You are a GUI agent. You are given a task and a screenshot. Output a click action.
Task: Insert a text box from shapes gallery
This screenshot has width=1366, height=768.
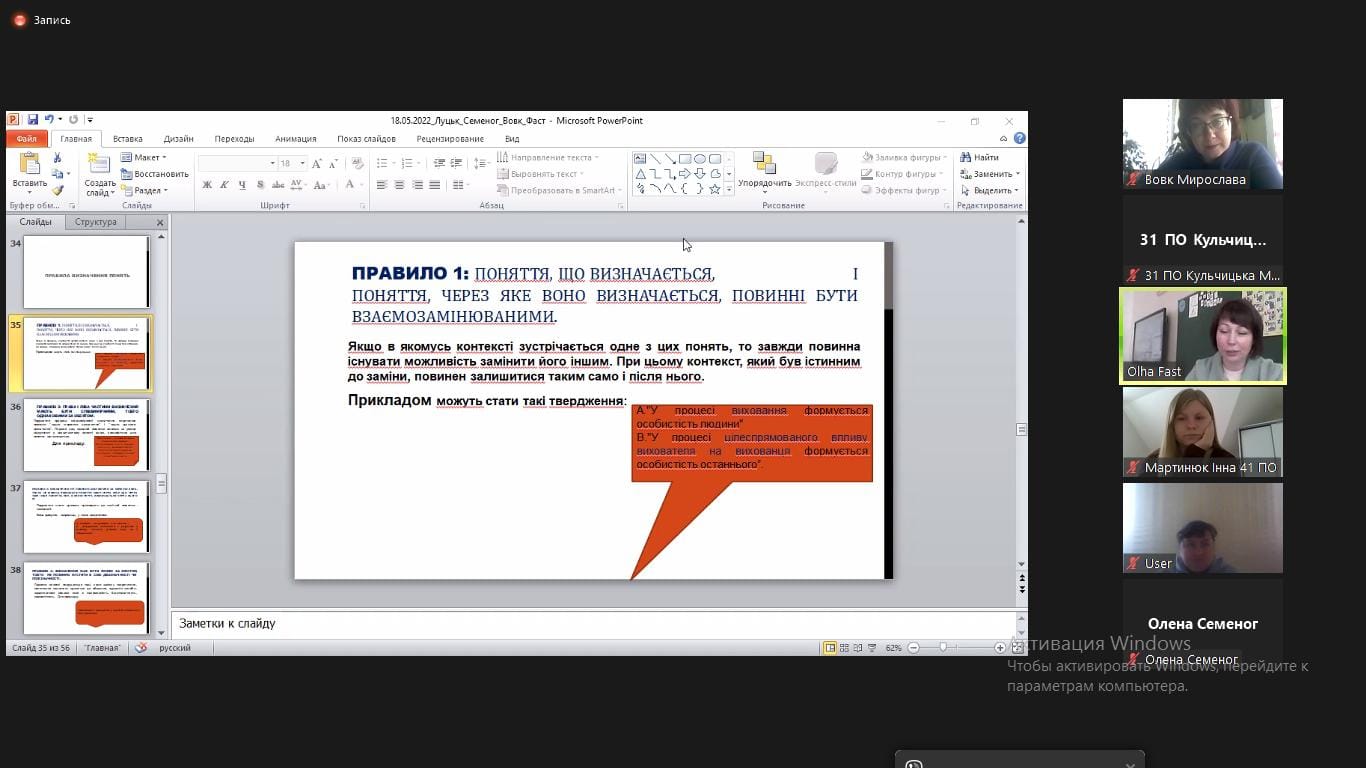[640, 158]
